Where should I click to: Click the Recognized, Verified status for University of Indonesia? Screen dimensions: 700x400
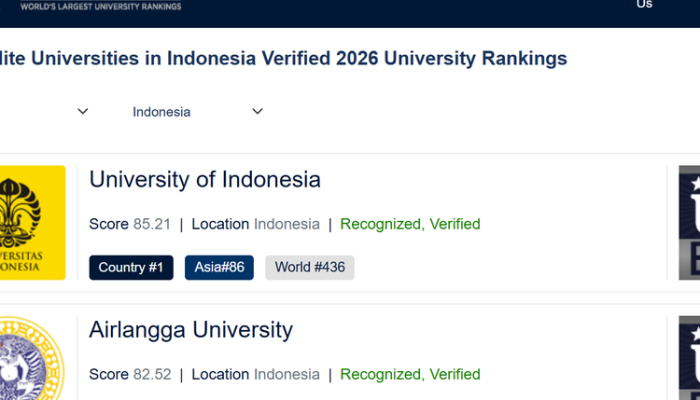(410, 224)
